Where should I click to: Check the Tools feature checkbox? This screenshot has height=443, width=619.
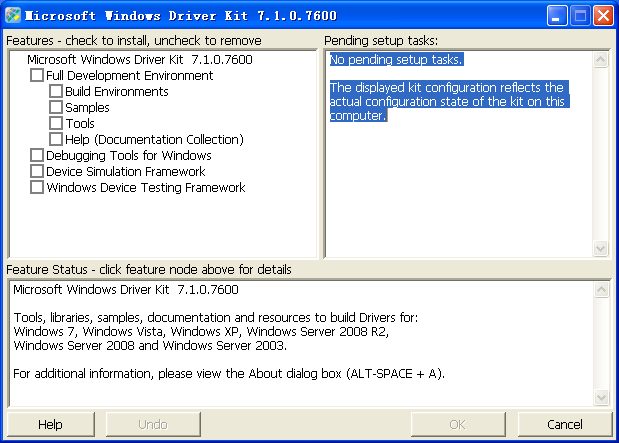[x=56, y=123]
